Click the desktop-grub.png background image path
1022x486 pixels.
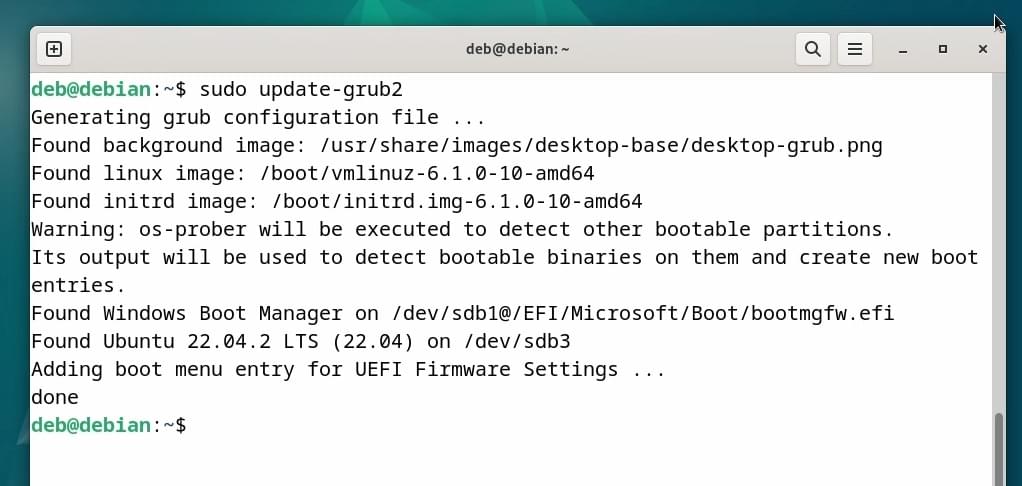[x=601, y=145]
